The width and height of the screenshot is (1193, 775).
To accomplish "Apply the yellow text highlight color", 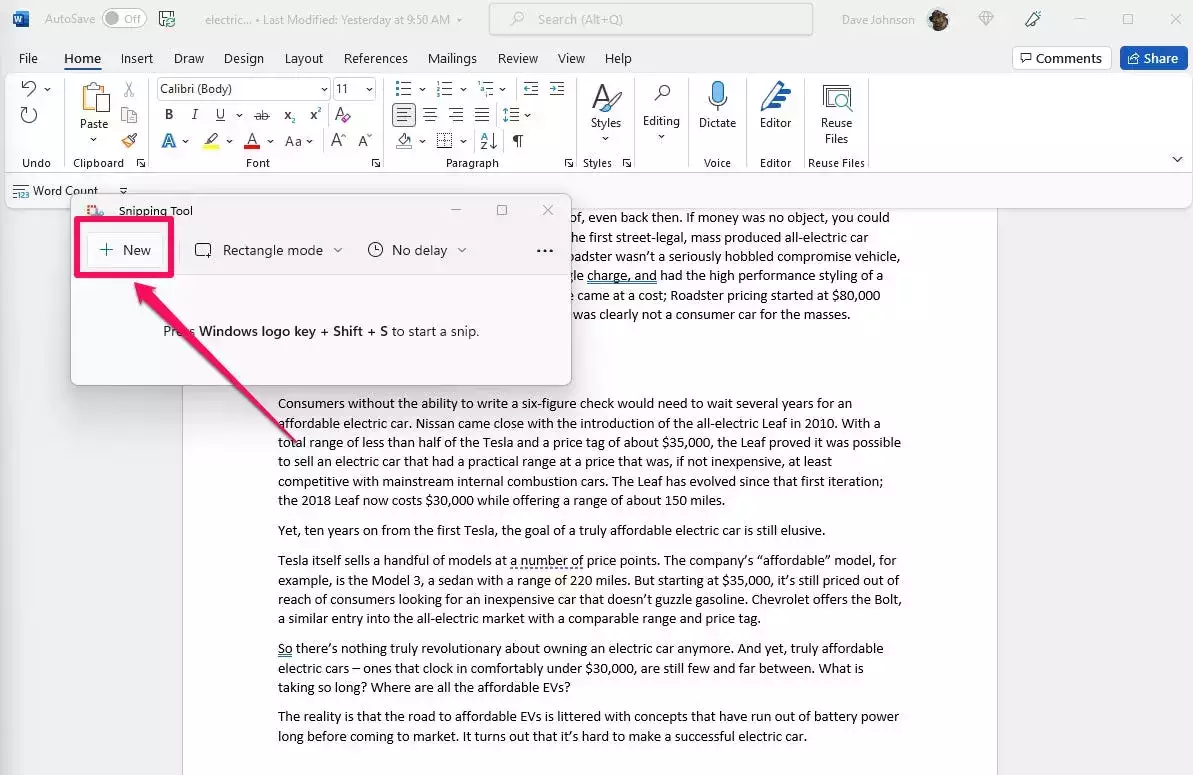I will click(211, 141).
